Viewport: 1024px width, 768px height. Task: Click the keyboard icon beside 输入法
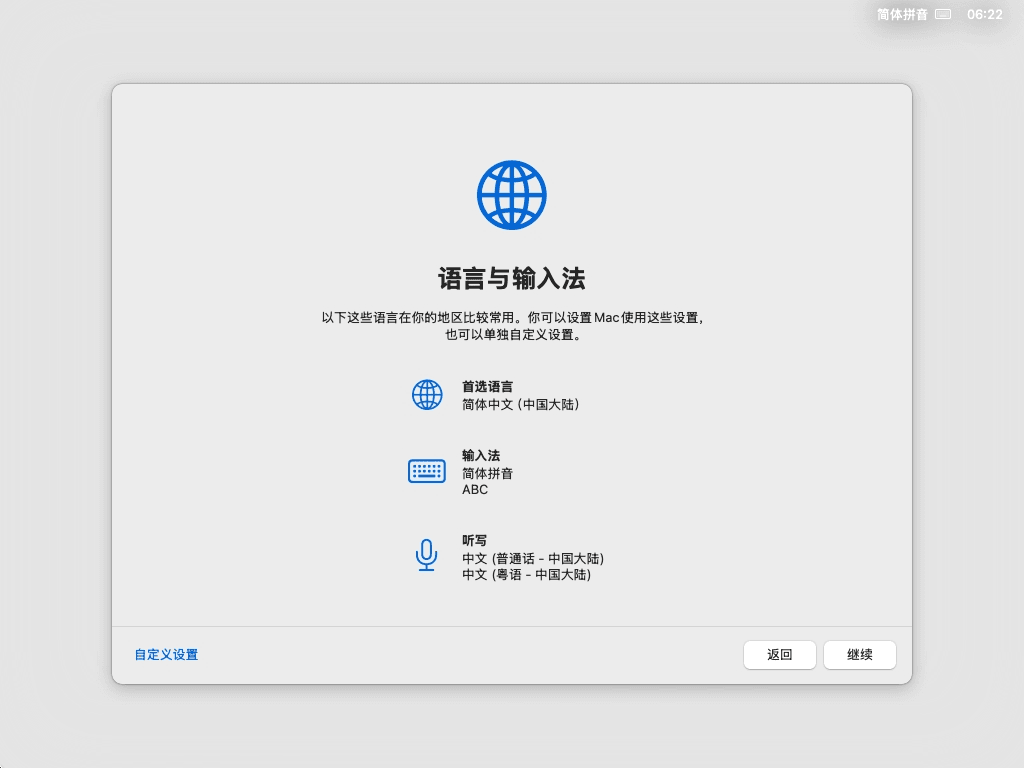[427, 471]
